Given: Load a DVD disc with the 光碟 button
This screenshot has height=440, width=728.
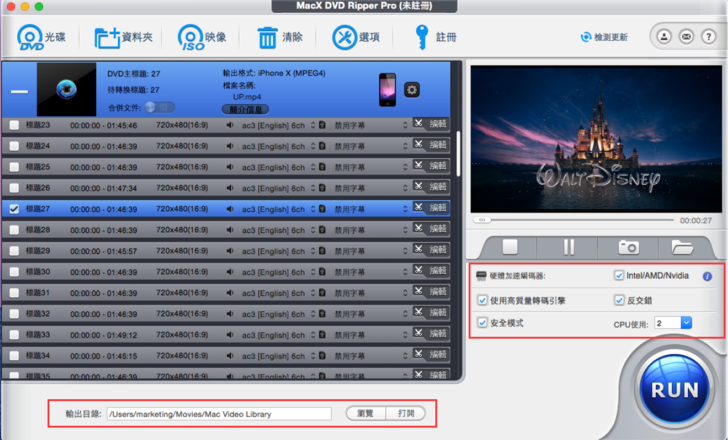Looking at the screenshot, I should [41, 37].
